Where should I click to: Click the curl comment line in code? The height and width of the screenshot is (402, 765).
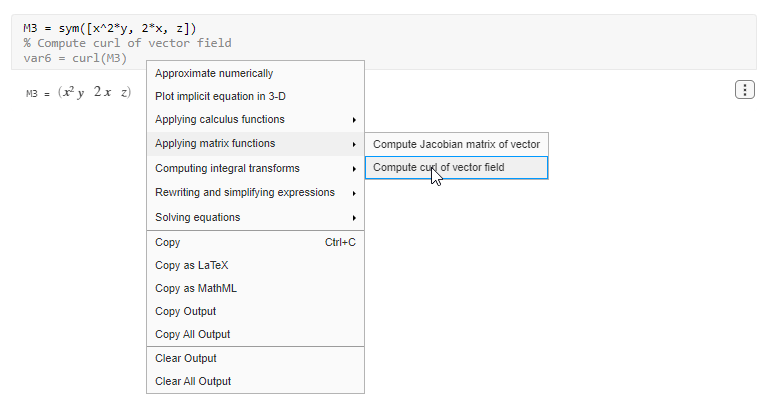click(128, 43)
